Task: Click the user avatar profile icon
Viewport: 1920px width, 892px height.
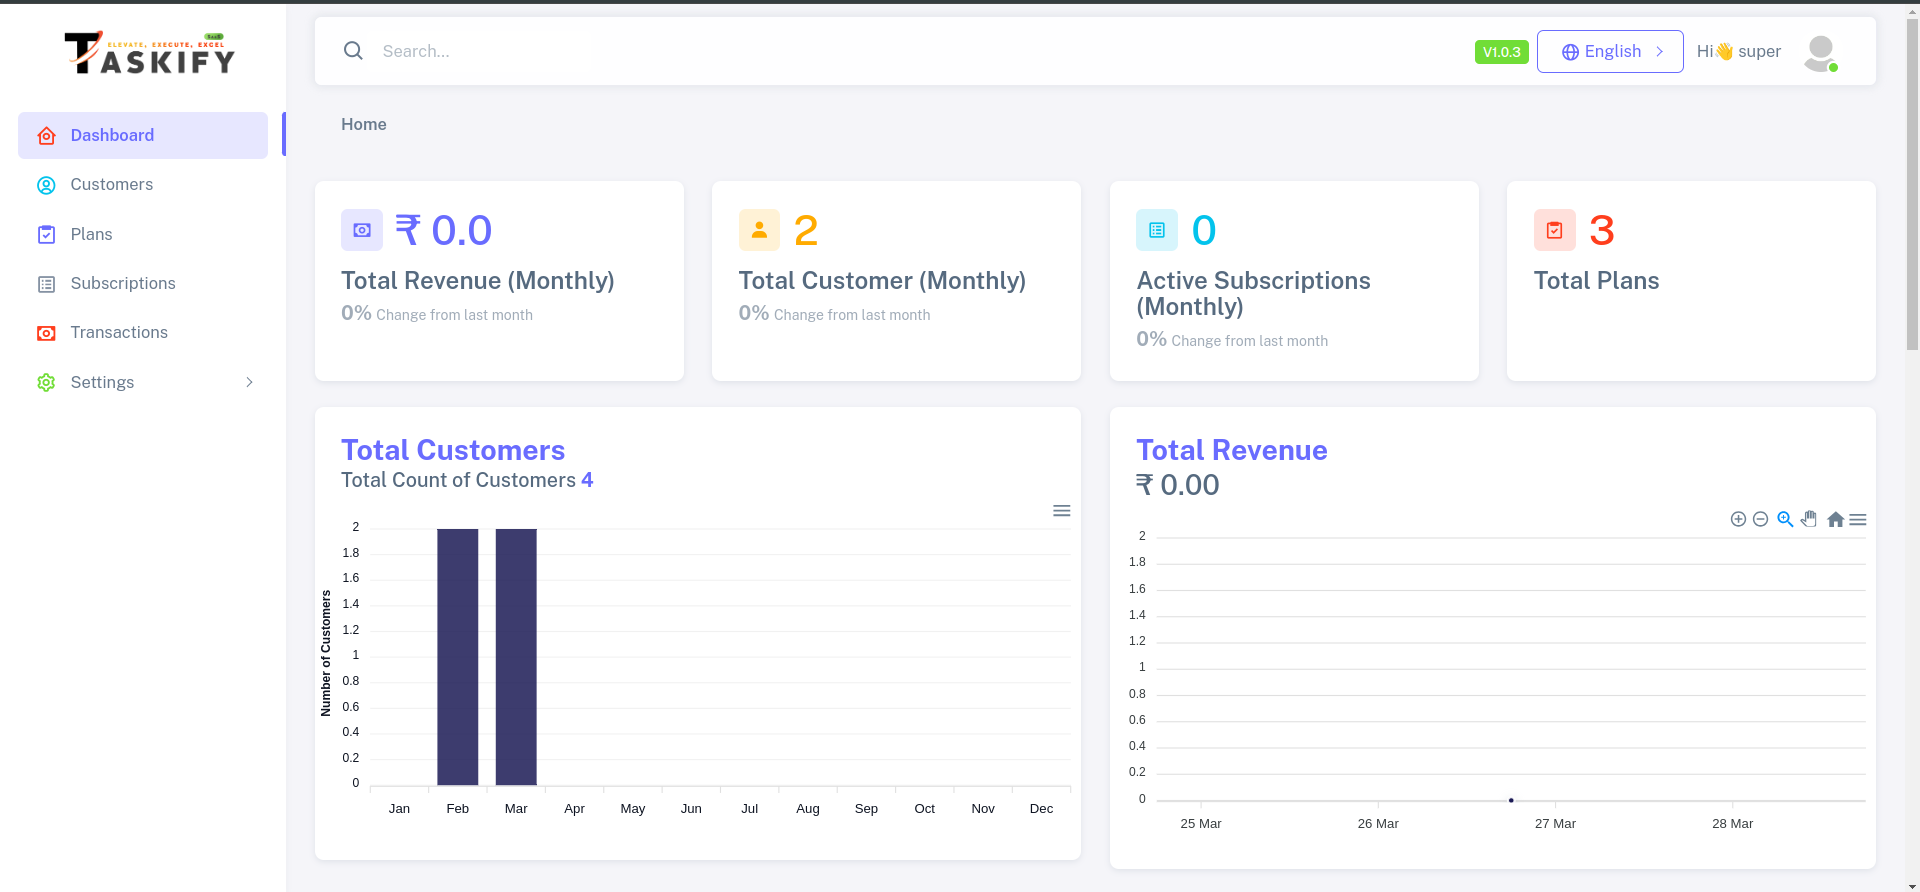Action: pyautogui.click(x=1820, y=52)
